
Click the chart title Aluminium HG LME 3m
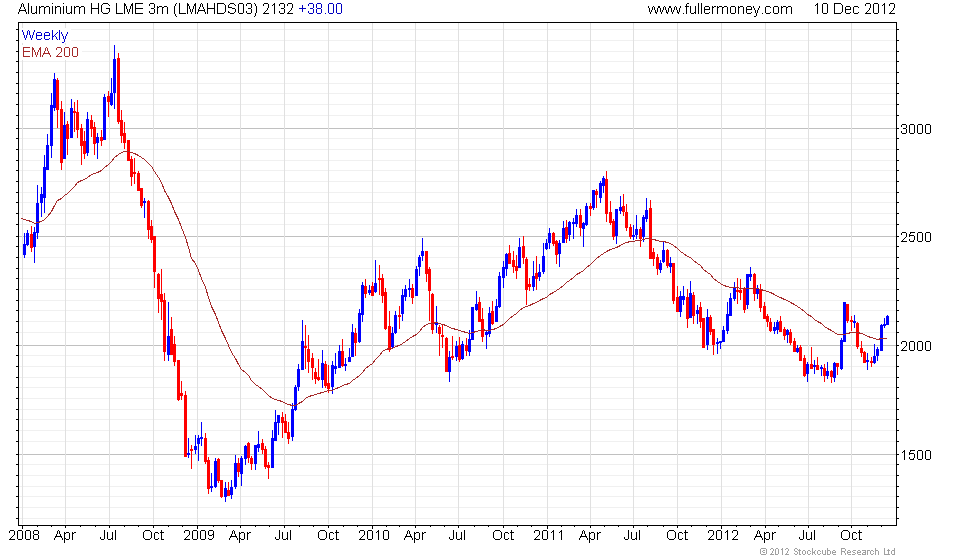(138, 9)
